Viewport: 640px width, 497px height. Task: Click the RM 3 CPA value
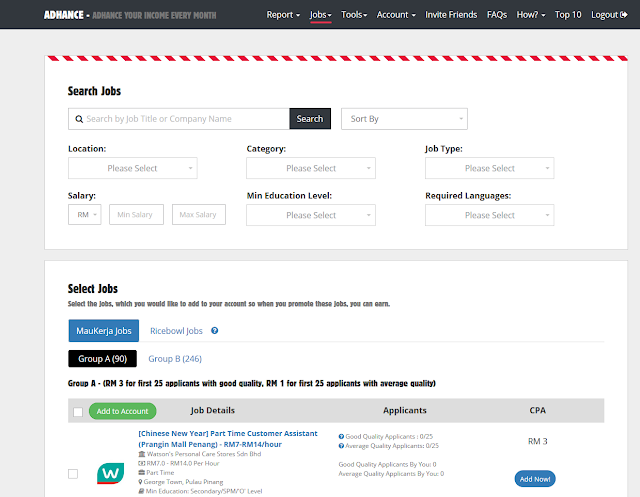click(538, 441)
